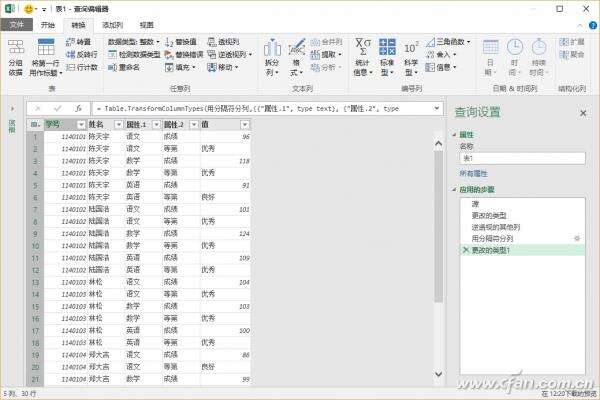Click the 所有属性 (All Properties) link

coord(474,173)
